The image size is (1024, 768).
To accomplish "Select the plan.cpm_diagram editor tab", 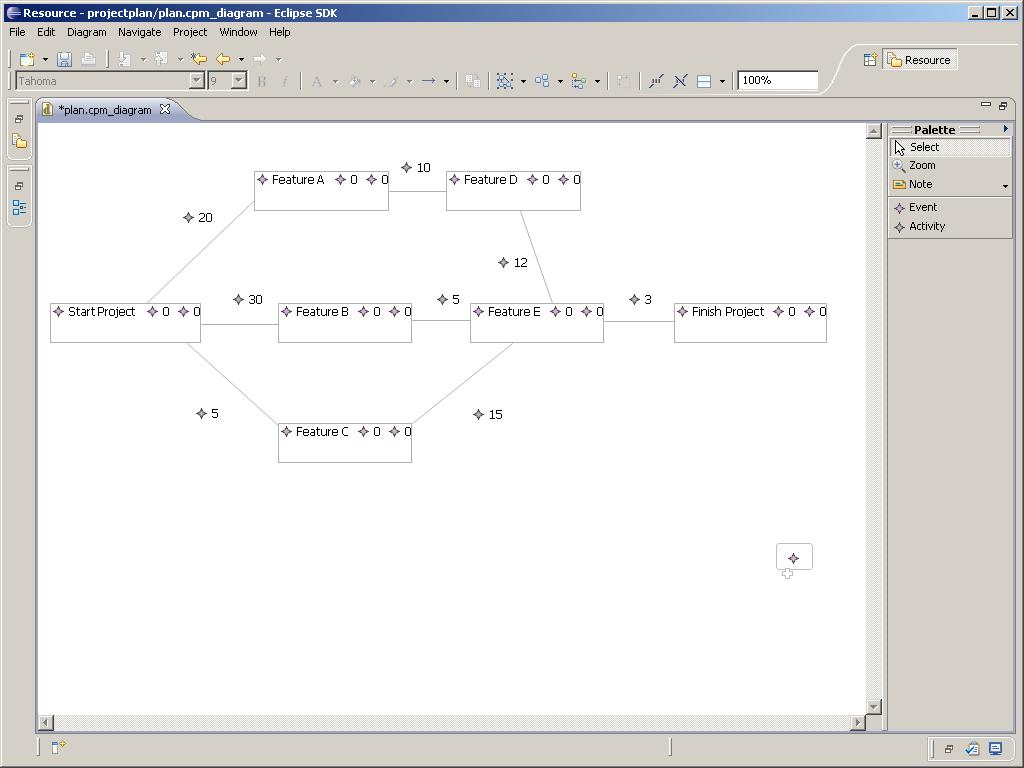I will click(x=104, y=110).
